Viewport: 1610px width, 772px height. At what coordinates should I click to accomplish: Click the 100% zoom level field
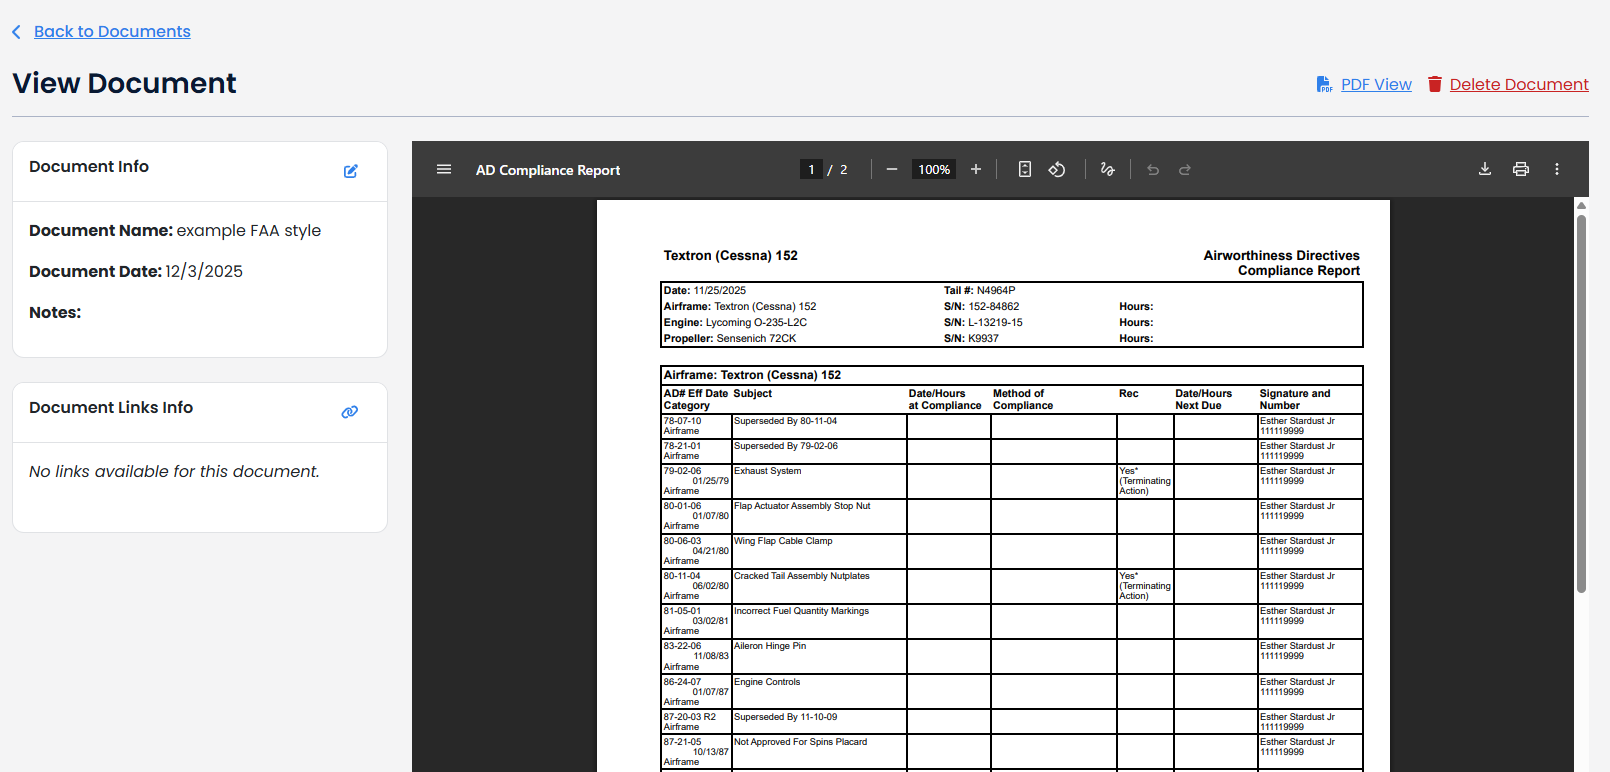point(934,170)
